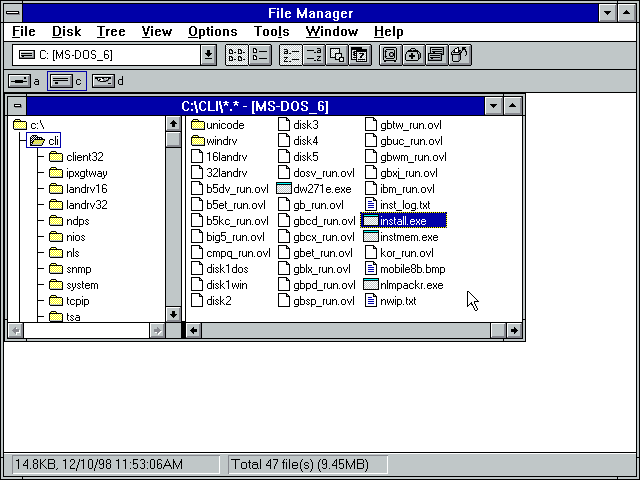Select the disk3 file icon
Image resolution: width=640 pixels, height=480 pixels.
tap(284, 124)
